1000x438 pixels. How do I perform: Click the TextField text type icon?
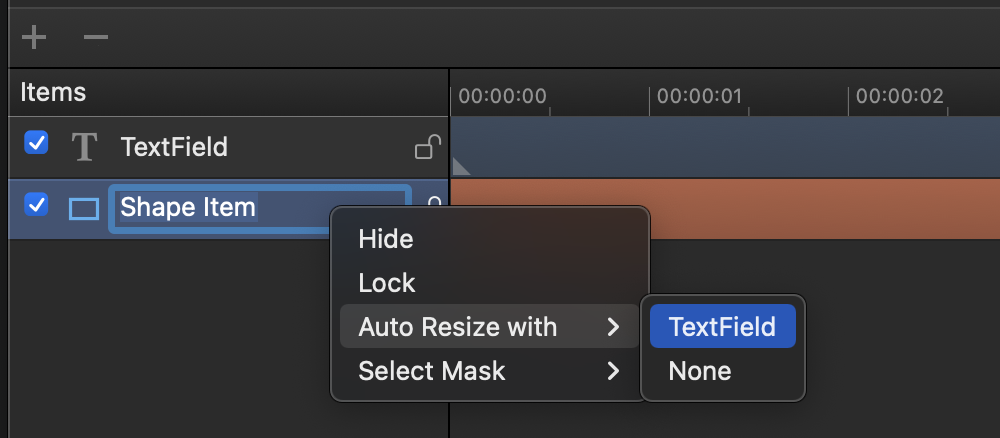click(84, 147)
